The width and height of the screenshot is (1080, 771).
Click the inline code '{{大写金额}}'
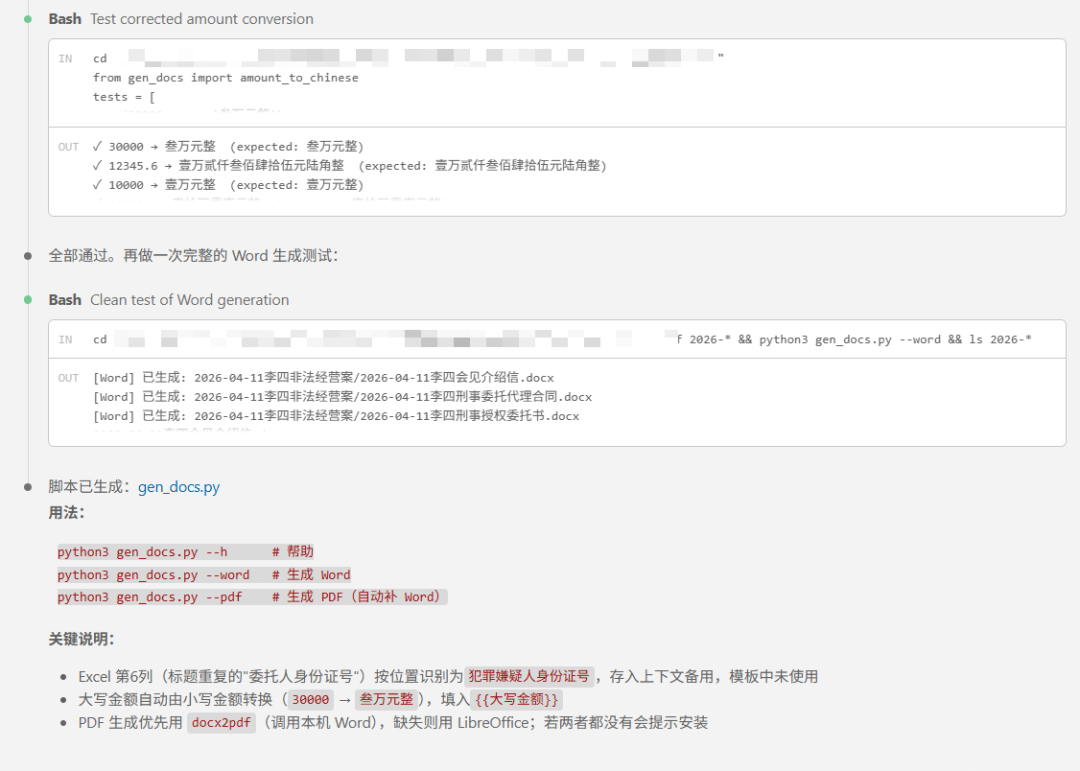point(517,699)
